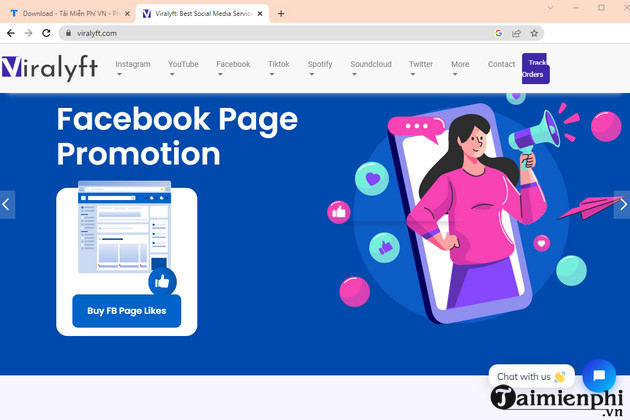Reload the Viralyft page
This screenshot has width=630, height=420.
point(46,33)
